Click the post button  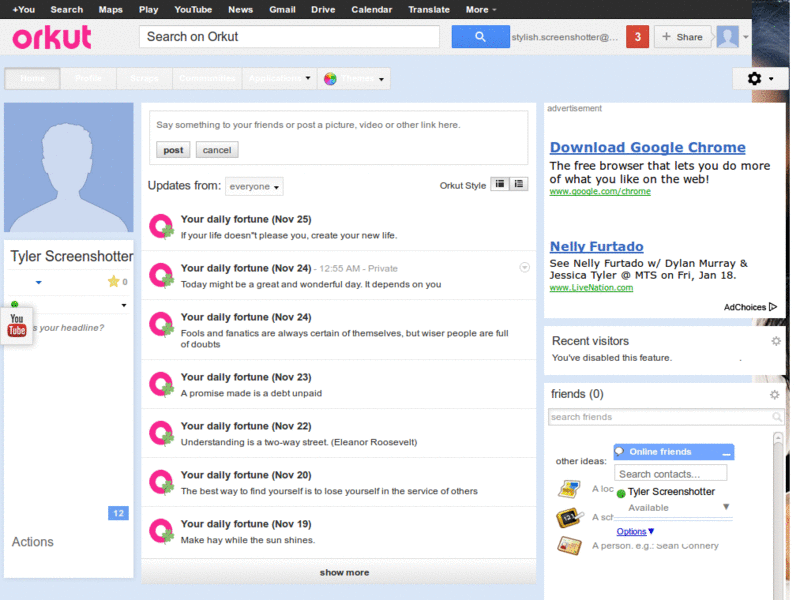coord(173,150)
